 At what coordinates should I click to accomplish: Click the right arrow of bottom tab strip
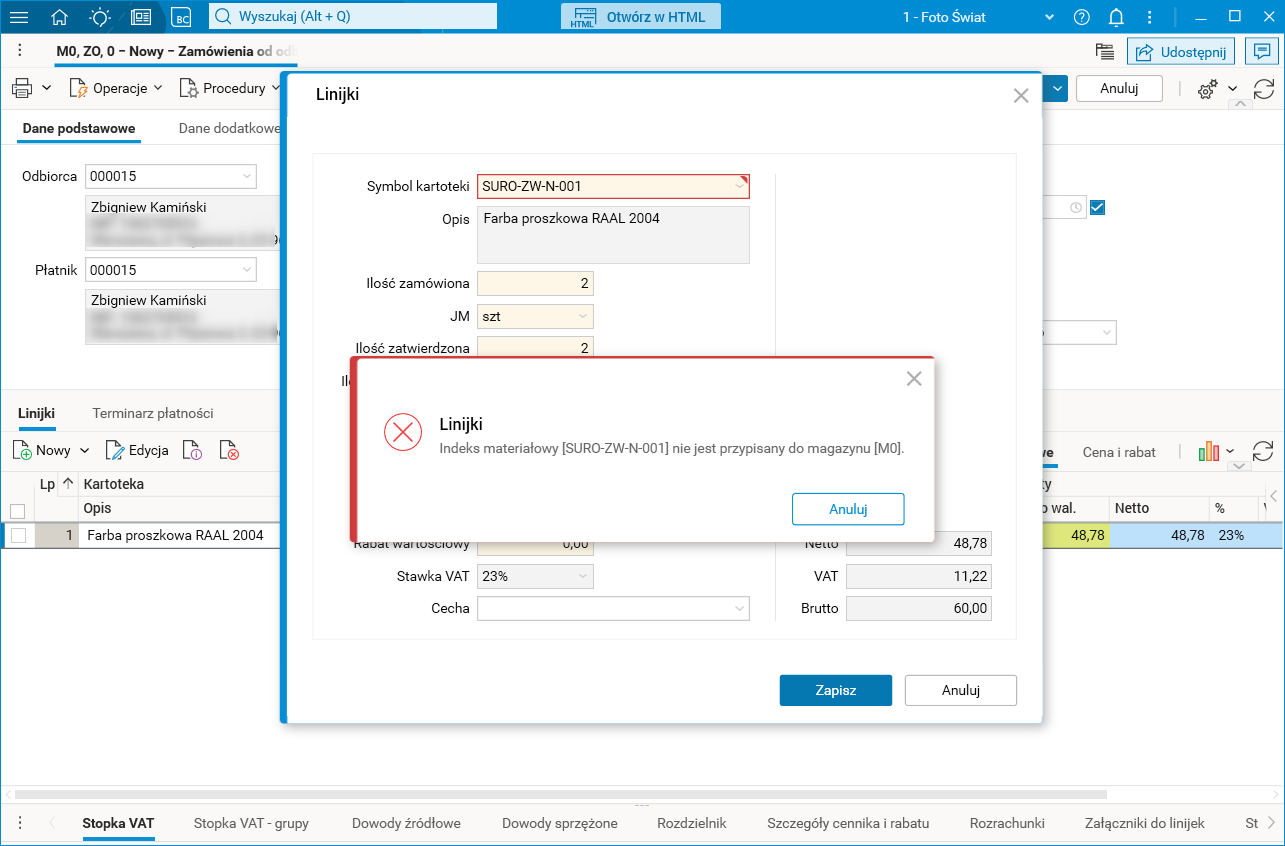(1271, 823)
